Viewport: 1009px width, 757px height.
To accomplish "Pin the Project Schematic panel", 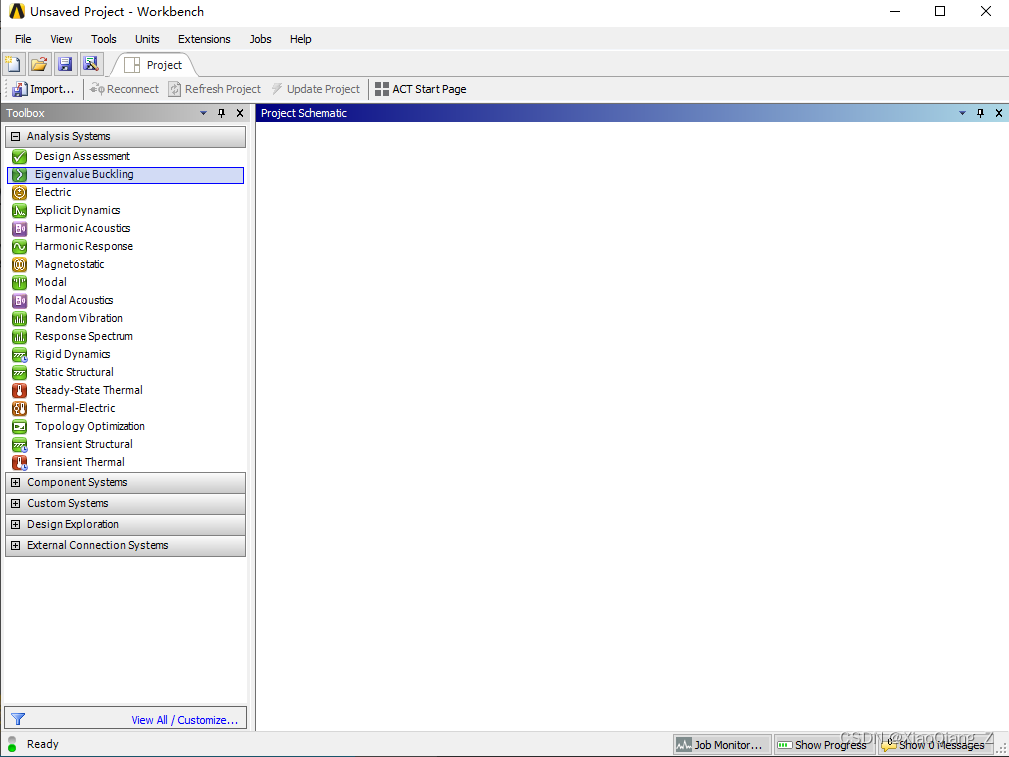I will (x=980, y=113).
